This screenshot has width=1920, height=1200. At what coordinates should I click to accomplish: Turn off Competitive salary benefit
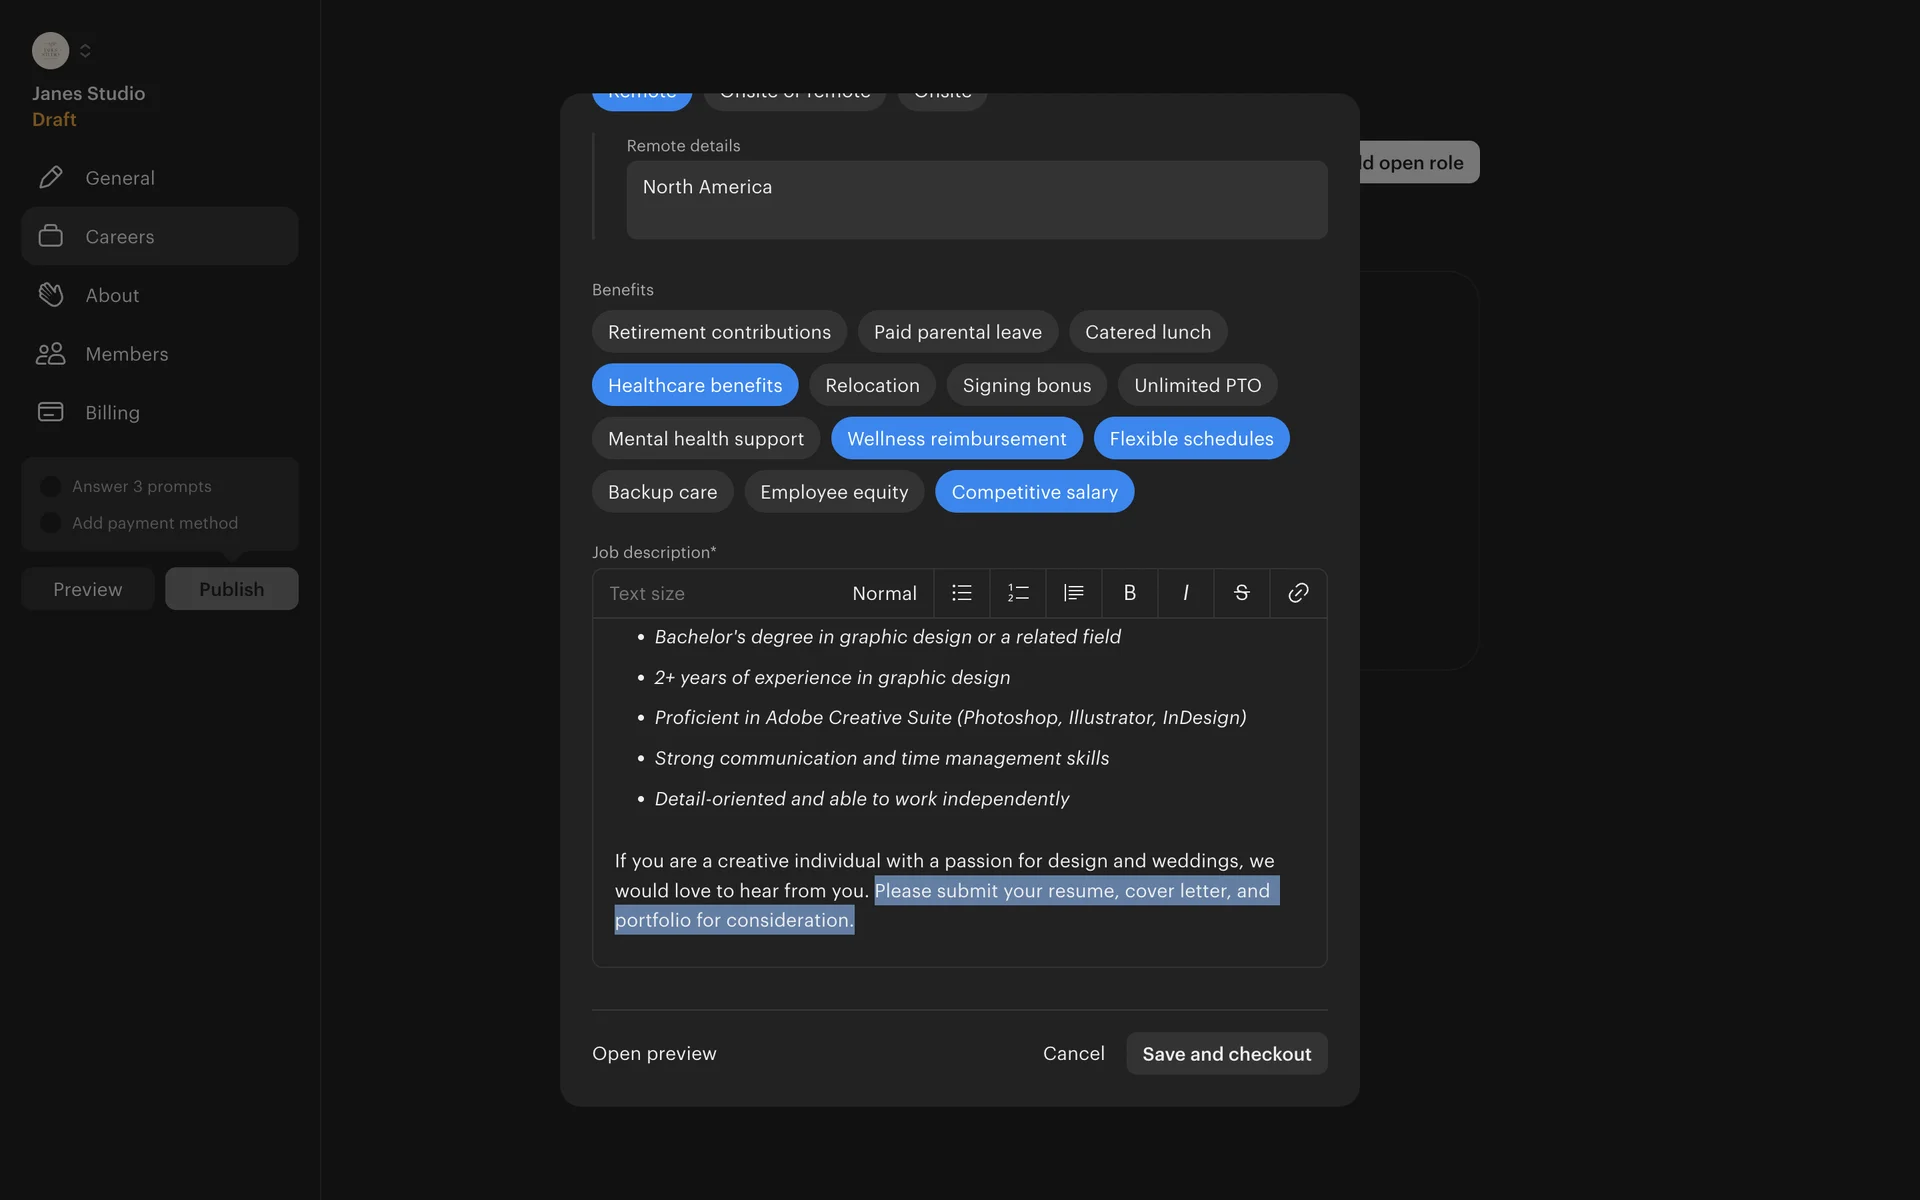tap(1034, 492)
